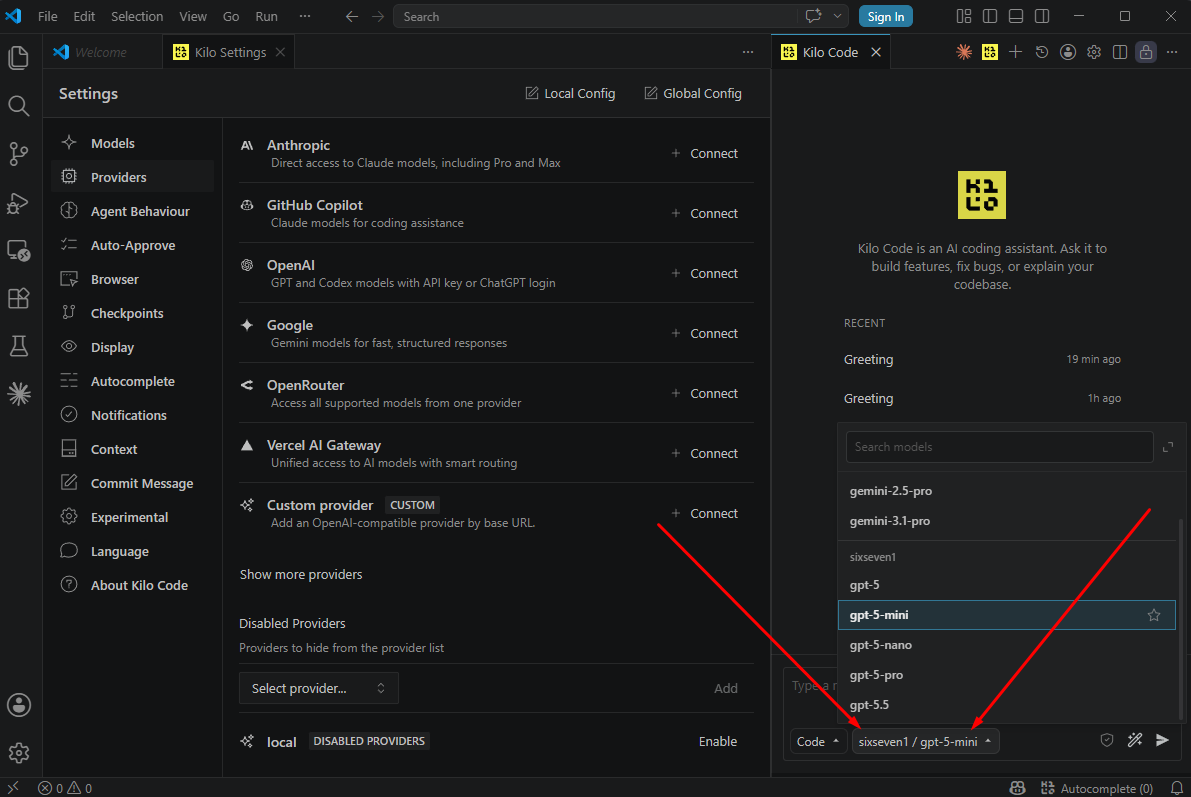Open the notifications bell in status bar

point(1176,788)
